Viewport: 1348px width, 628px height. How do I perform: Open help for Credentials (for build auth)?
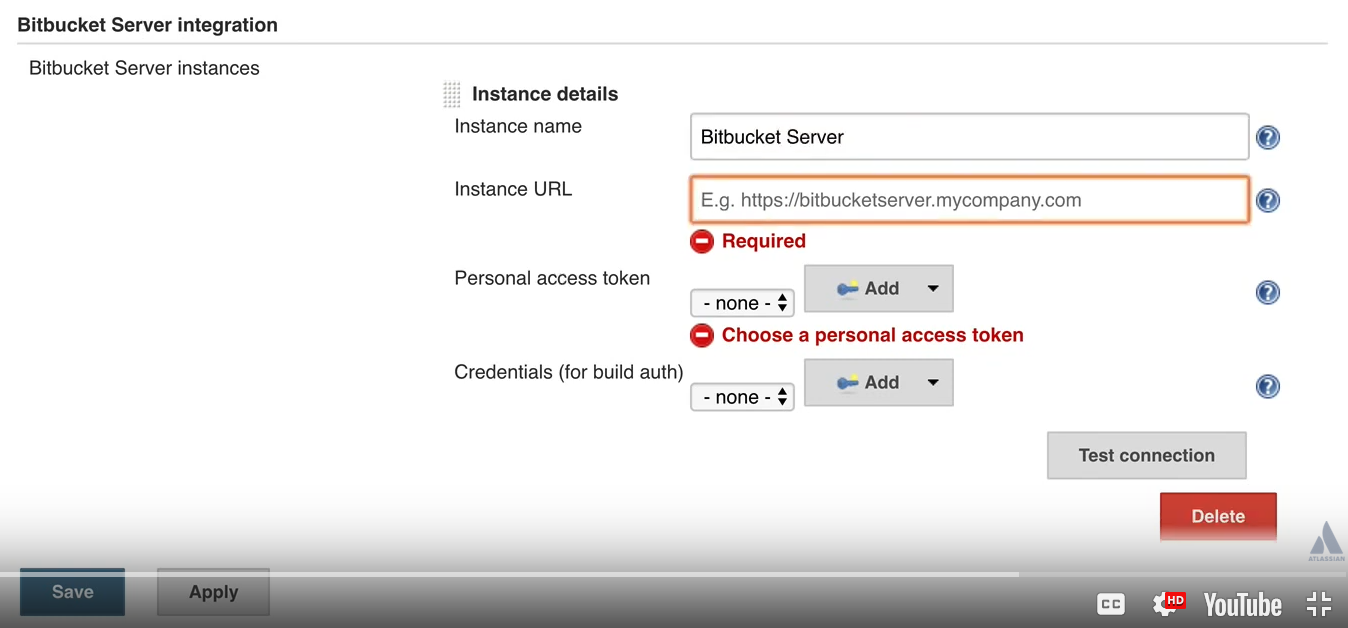[1267, 387]
